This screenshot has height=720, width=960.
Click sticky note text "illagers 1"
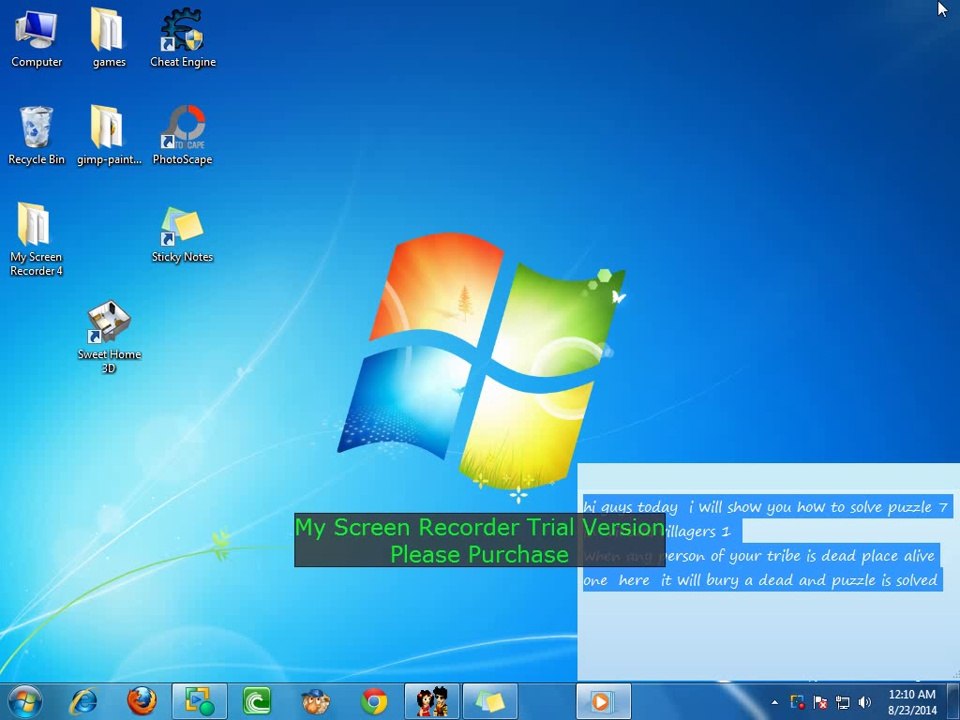point(699,531)
